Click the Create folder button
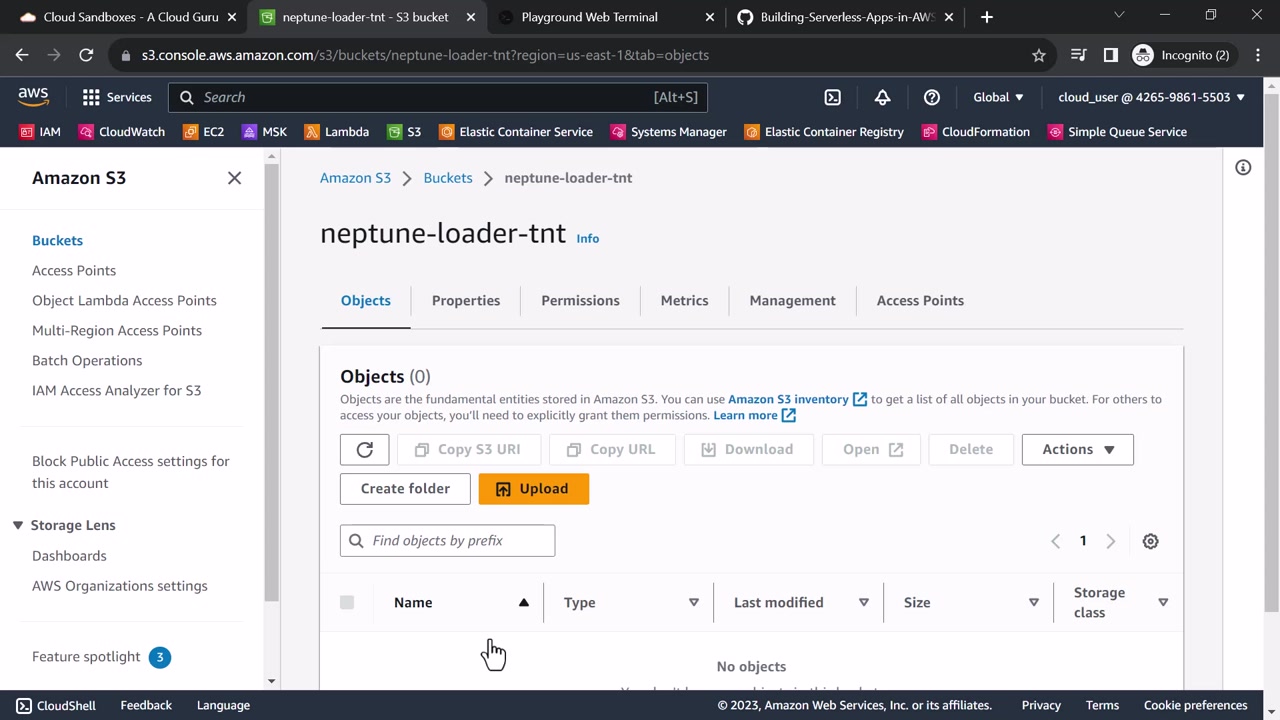Image resolution: width=1280 pixels, height=720 pixels. click(x=405, y=489)
